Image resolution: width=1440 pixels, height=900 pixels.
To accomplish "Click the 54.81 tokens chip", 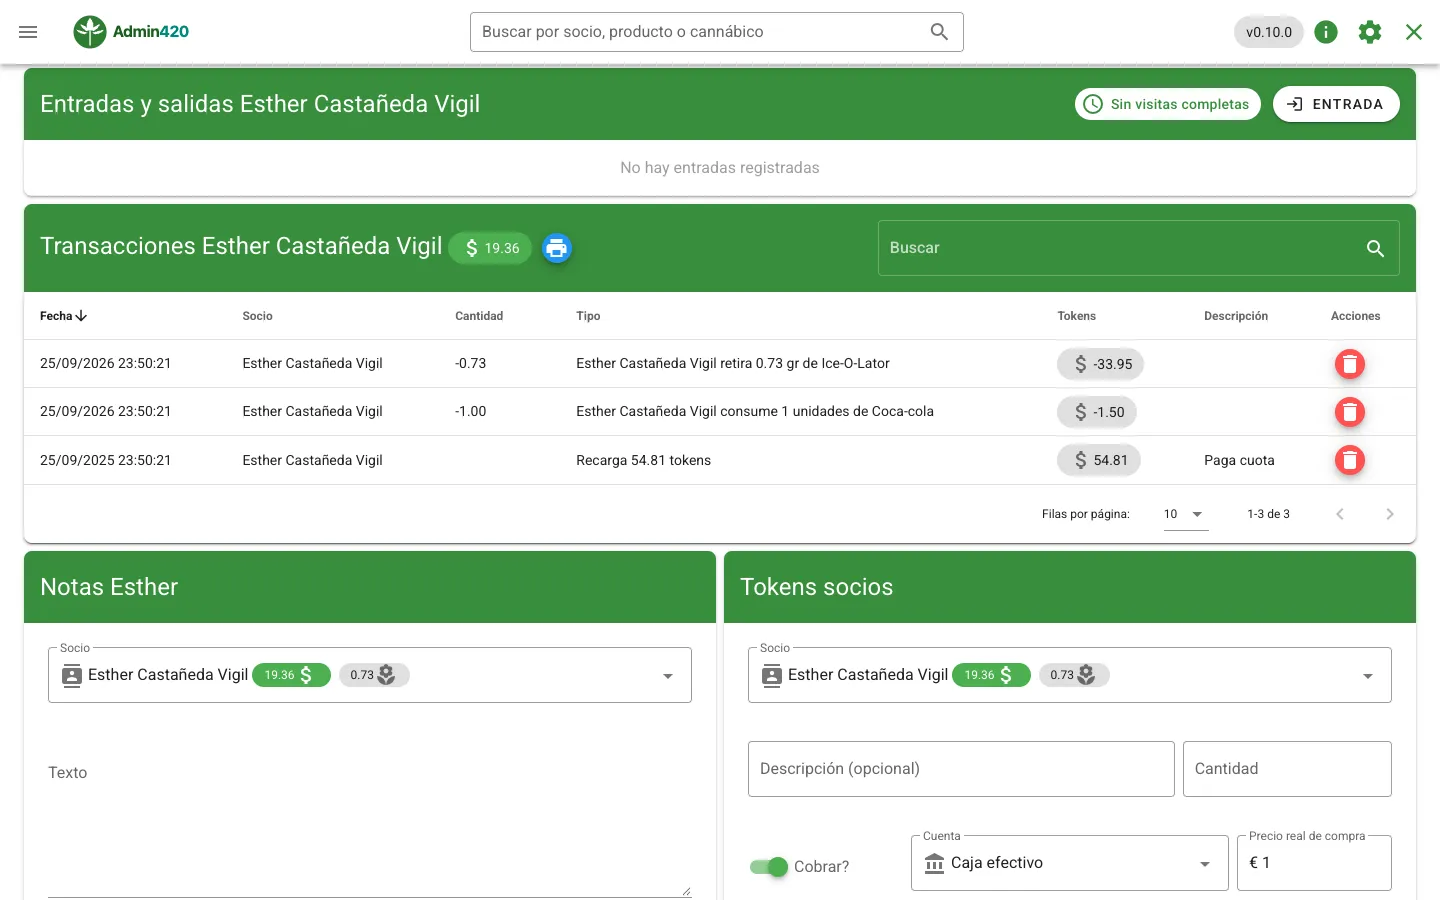I will [1099, 460].
